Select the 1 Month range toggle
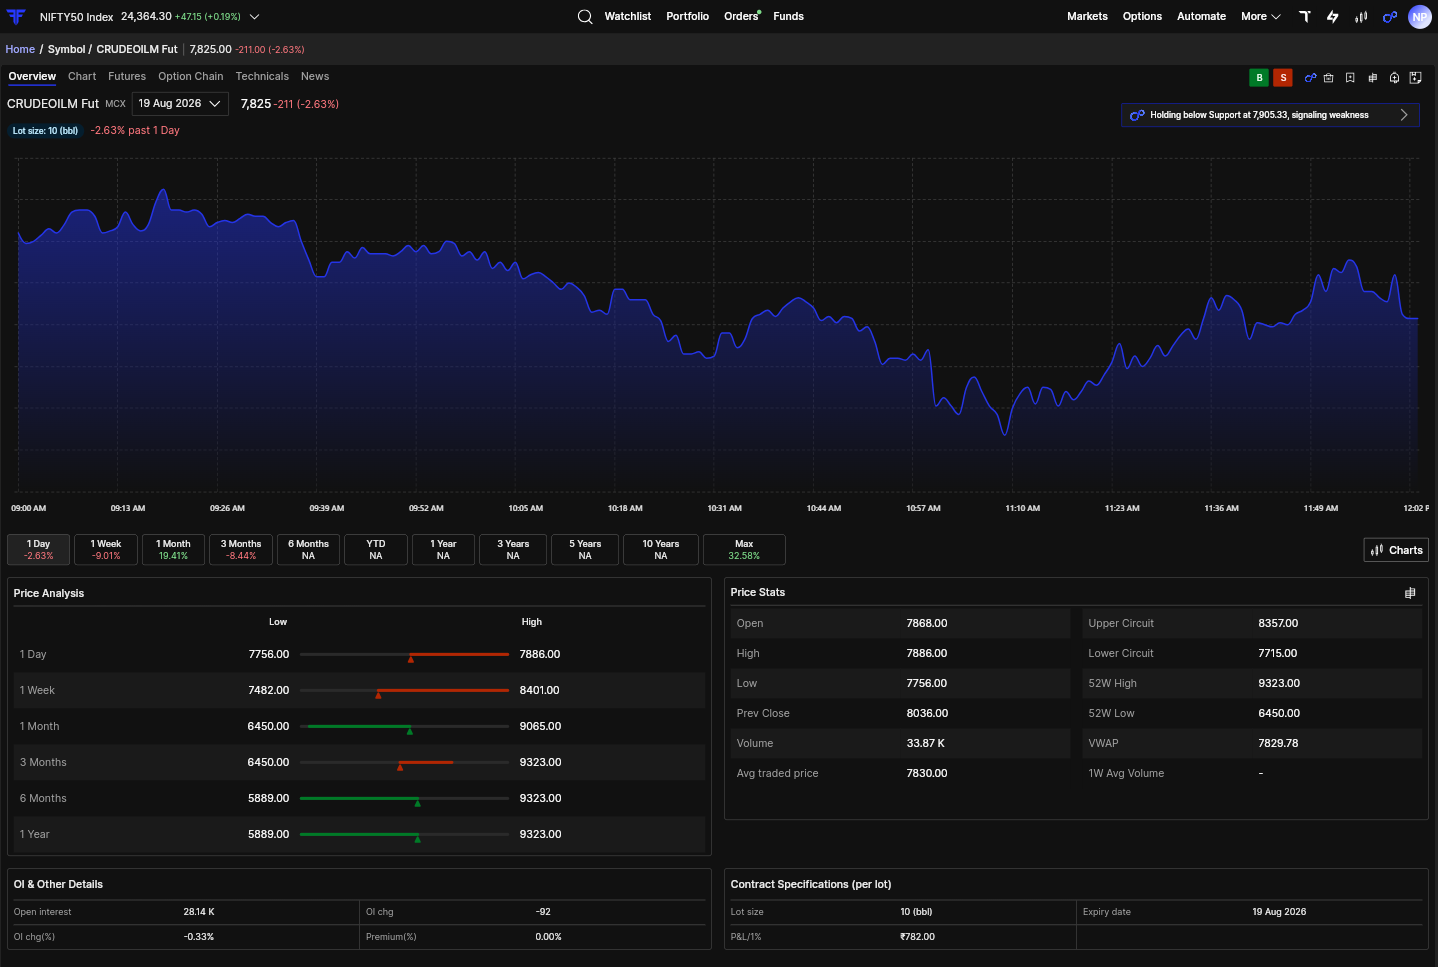 click(173, 549)
